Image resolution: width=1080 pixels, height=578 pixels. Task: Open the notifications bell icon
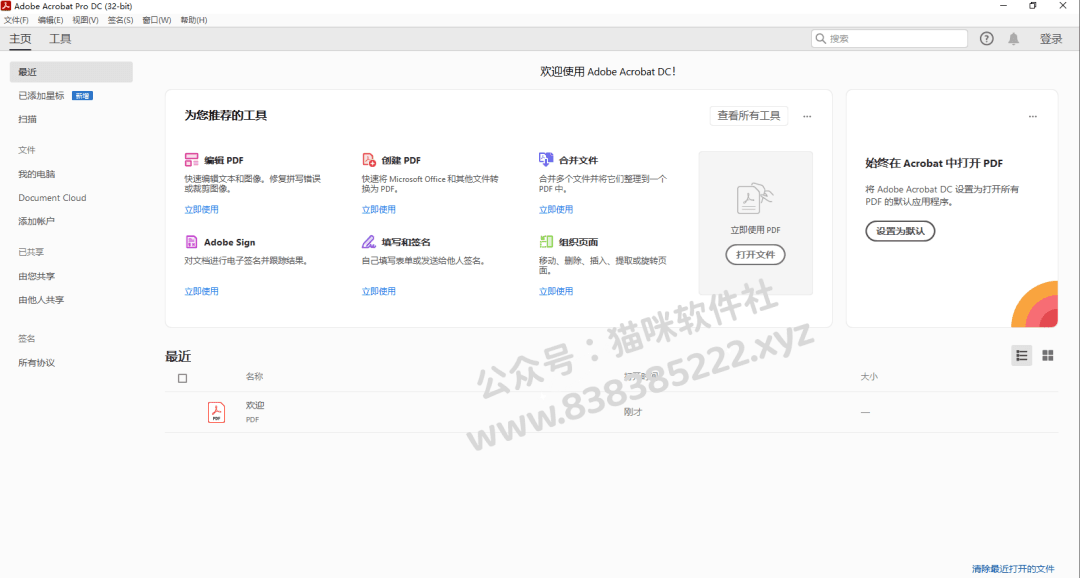point(1013,39)
